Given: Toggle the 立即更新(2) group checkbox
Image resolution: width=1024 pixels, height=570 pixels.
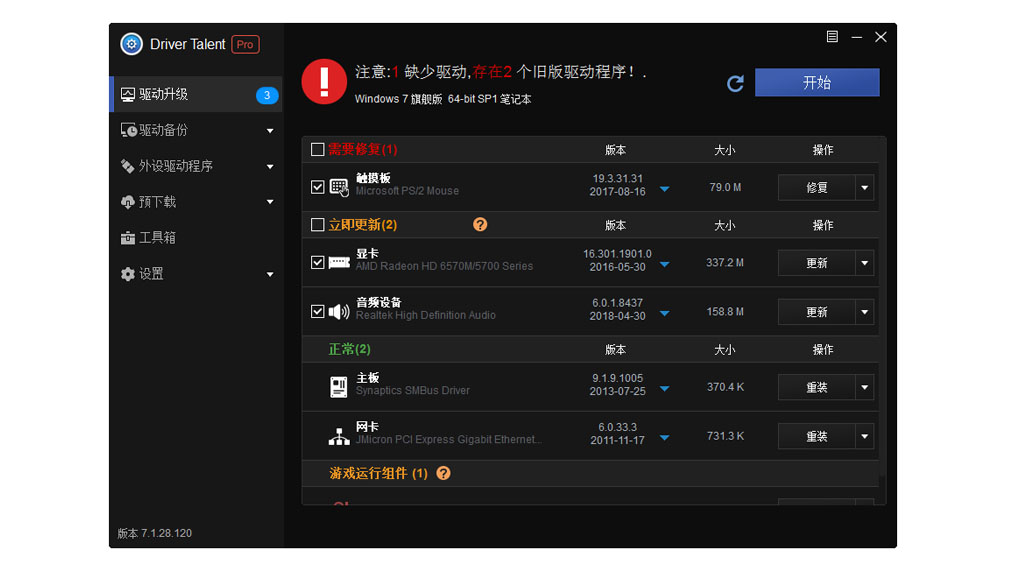Looking at the screenshot, I should click(317, 225).
